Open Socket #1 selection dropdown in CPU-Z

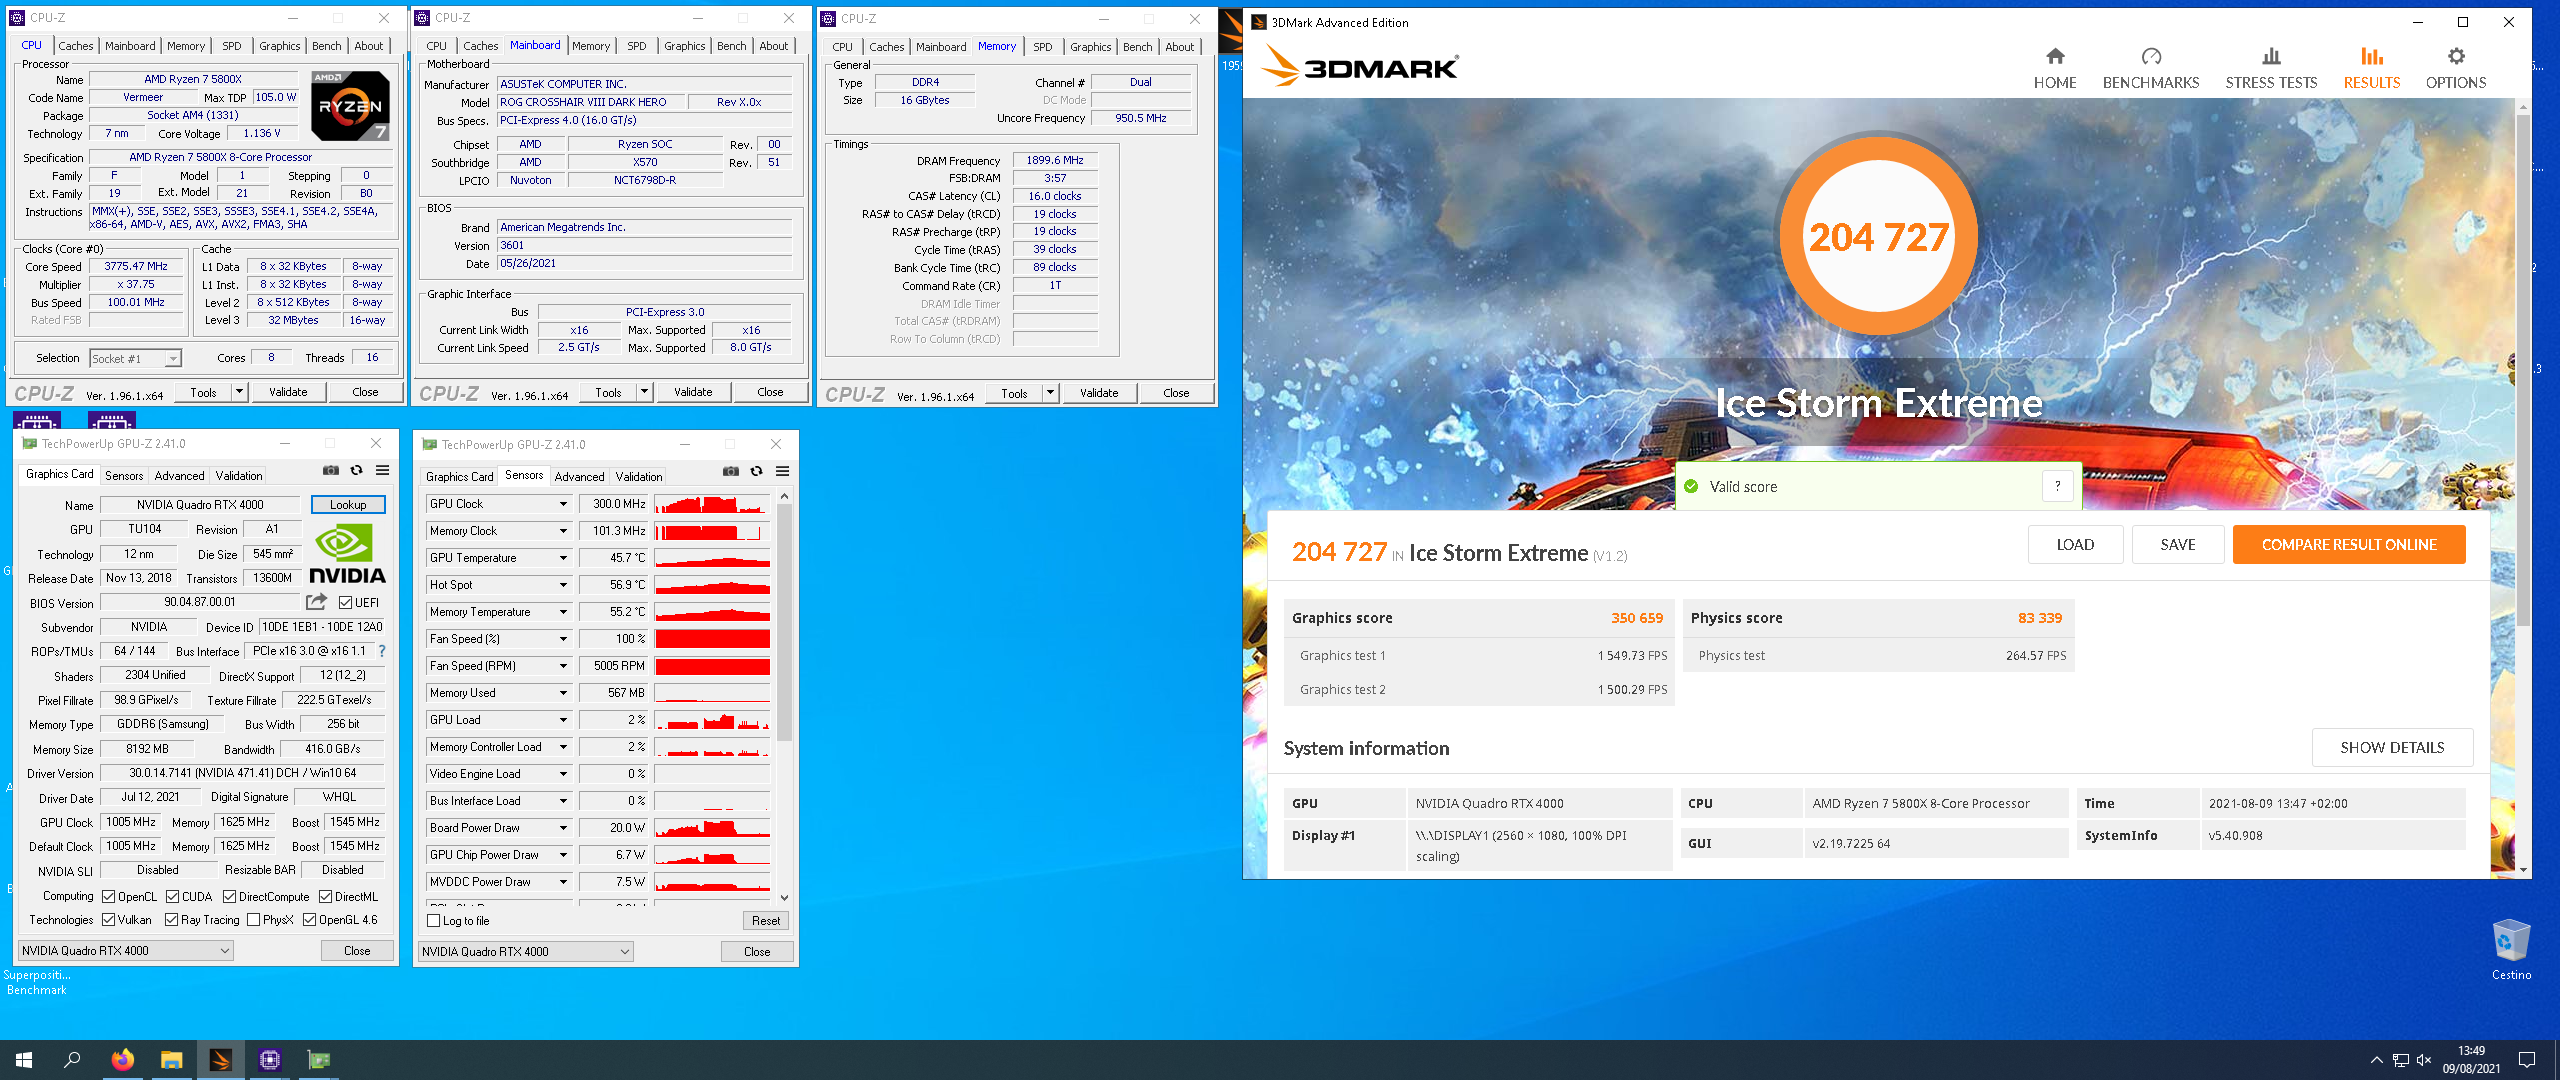(x=135, y=358)
